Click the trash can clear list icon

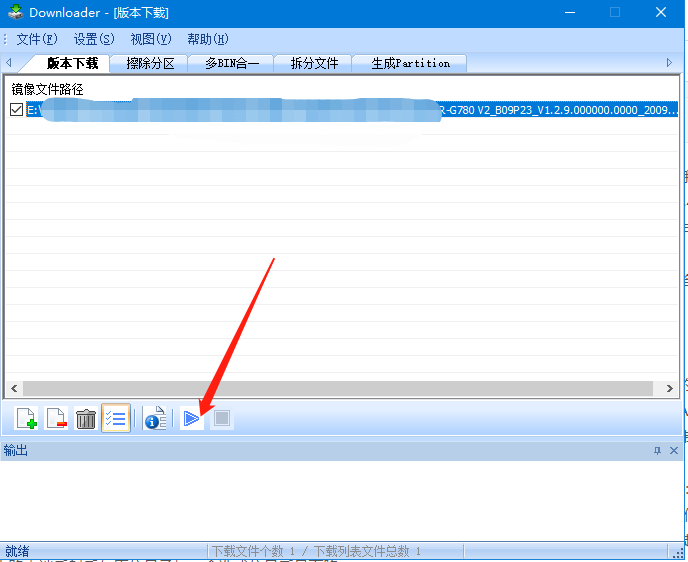pos(86,419)
